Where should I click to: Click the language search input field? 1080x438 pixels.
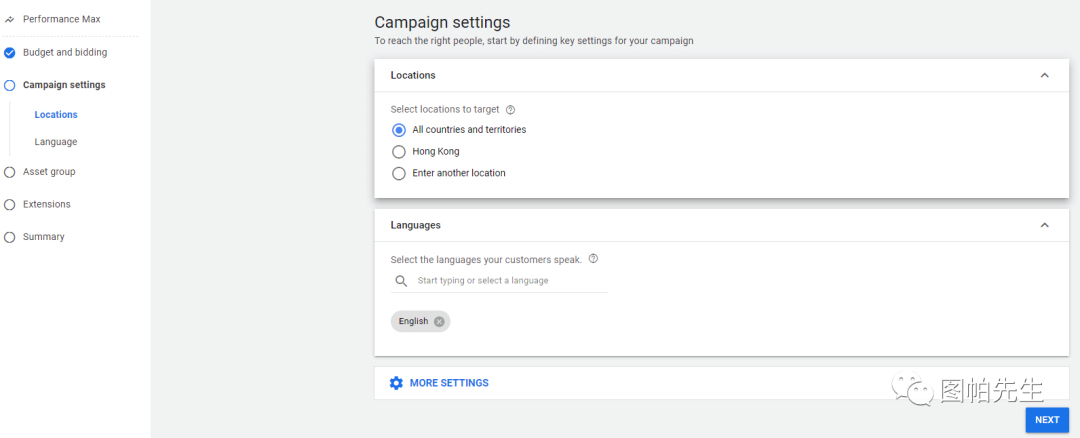coord(510,281)
